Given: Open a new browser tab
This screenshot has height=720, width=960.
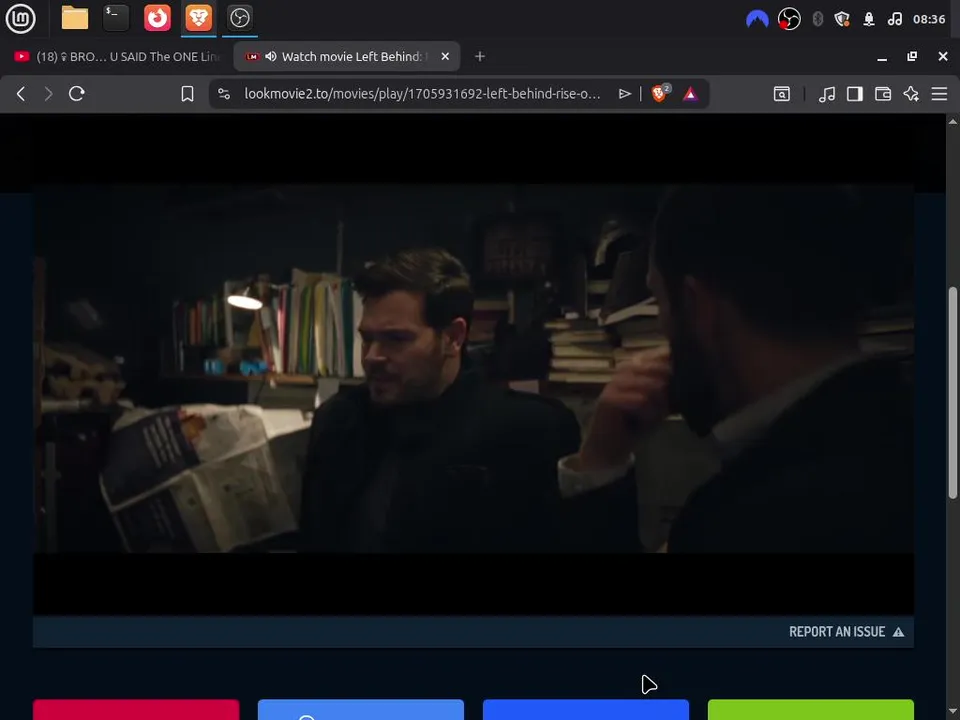Looking at the screenshot, I should point(480,56).
